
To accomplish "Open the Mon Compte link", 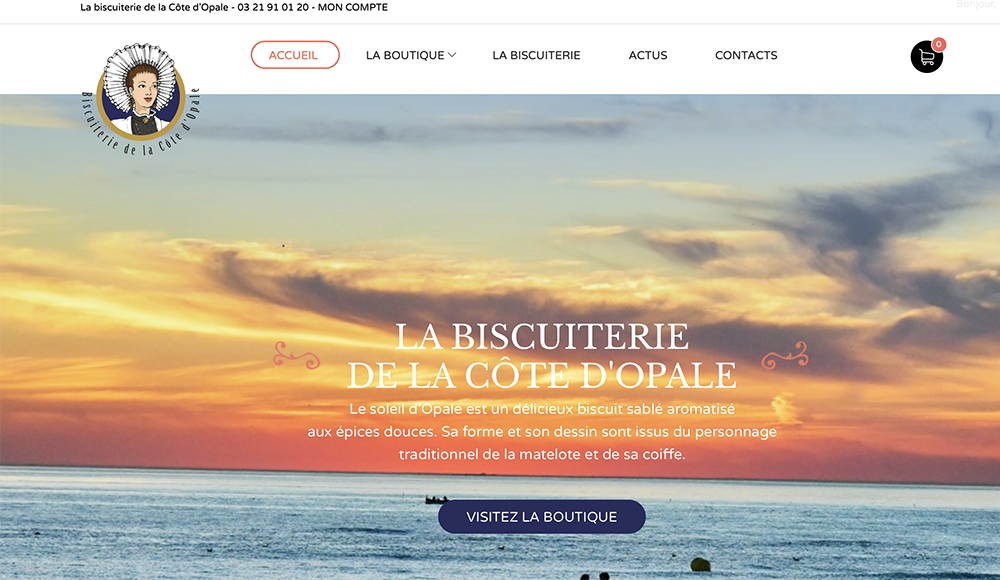I will coord(353,8).
